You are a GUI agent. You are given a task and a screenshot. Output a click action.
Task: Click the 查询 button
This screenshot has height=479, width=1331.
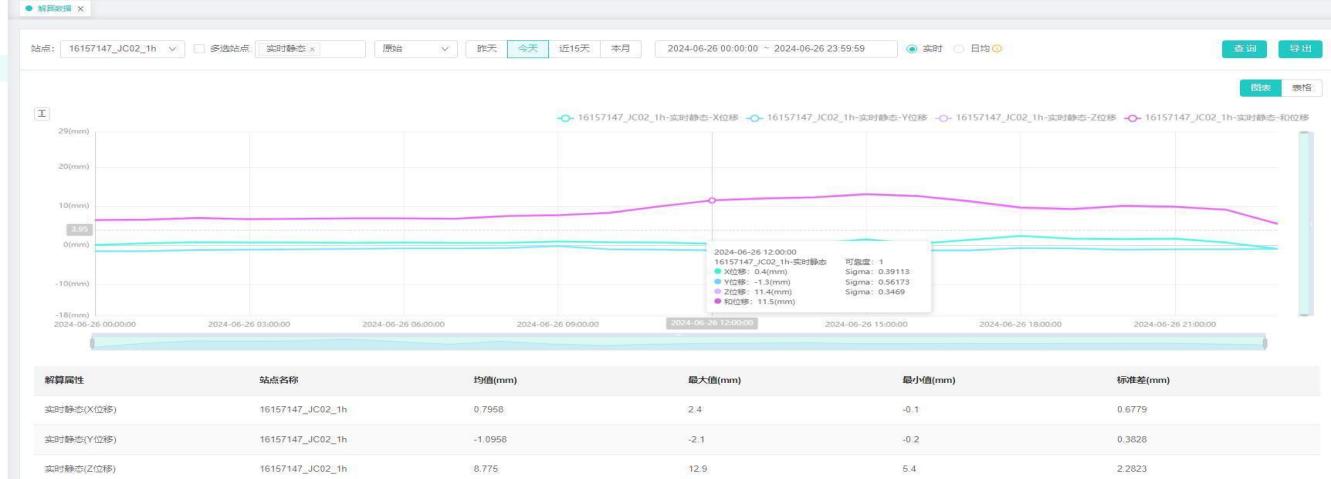pyautogui.click(x=1245, y=48)
